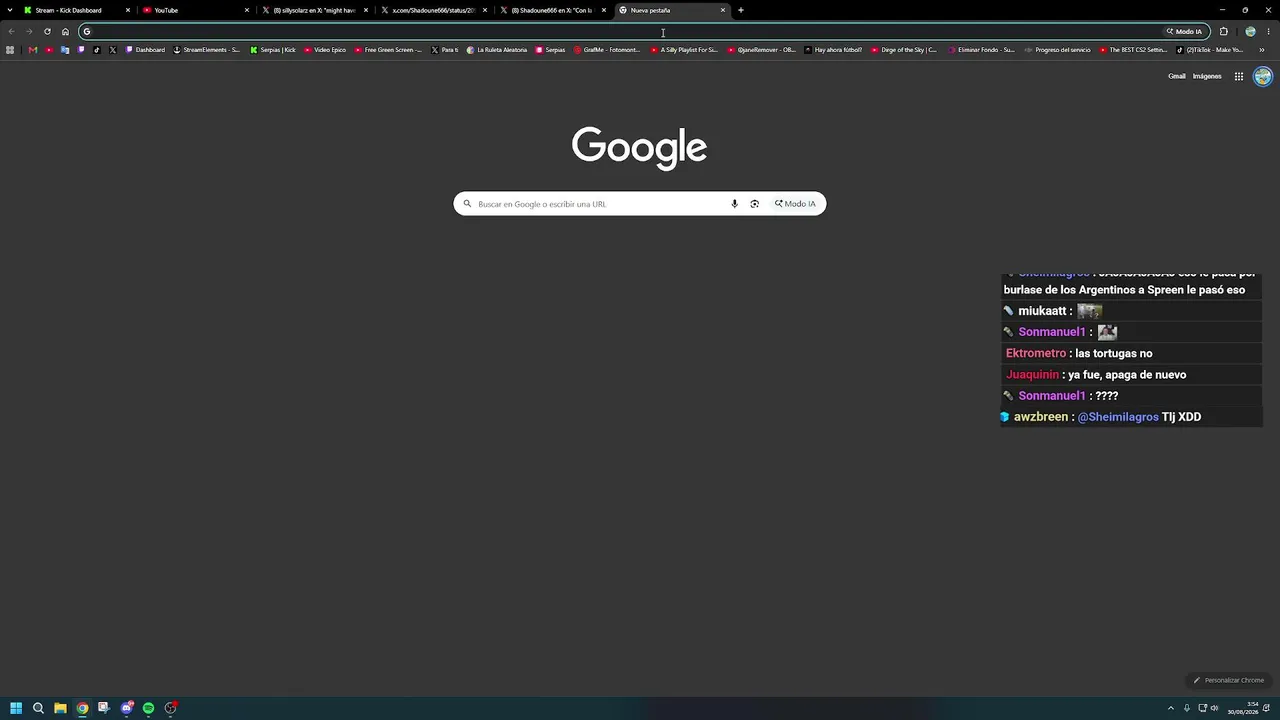Open the @janeRemover bookmark
This screenshot has width=1280, height=720.
coord(761,50)
